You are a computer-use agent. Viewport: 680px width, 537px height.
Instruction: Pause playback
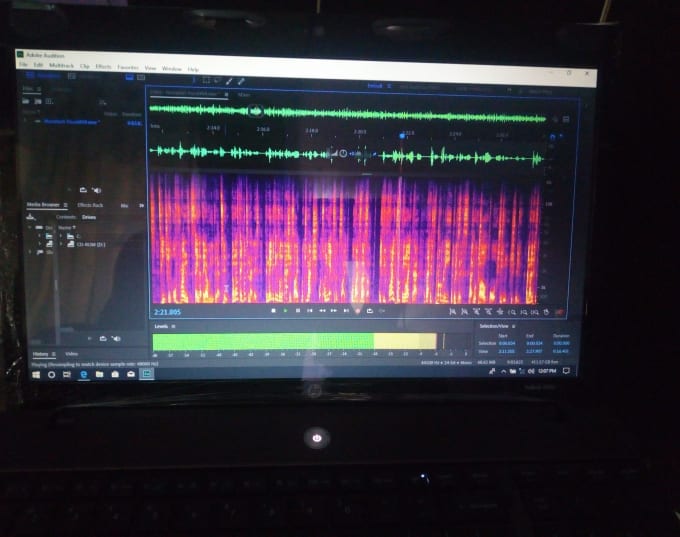[298, 311]
